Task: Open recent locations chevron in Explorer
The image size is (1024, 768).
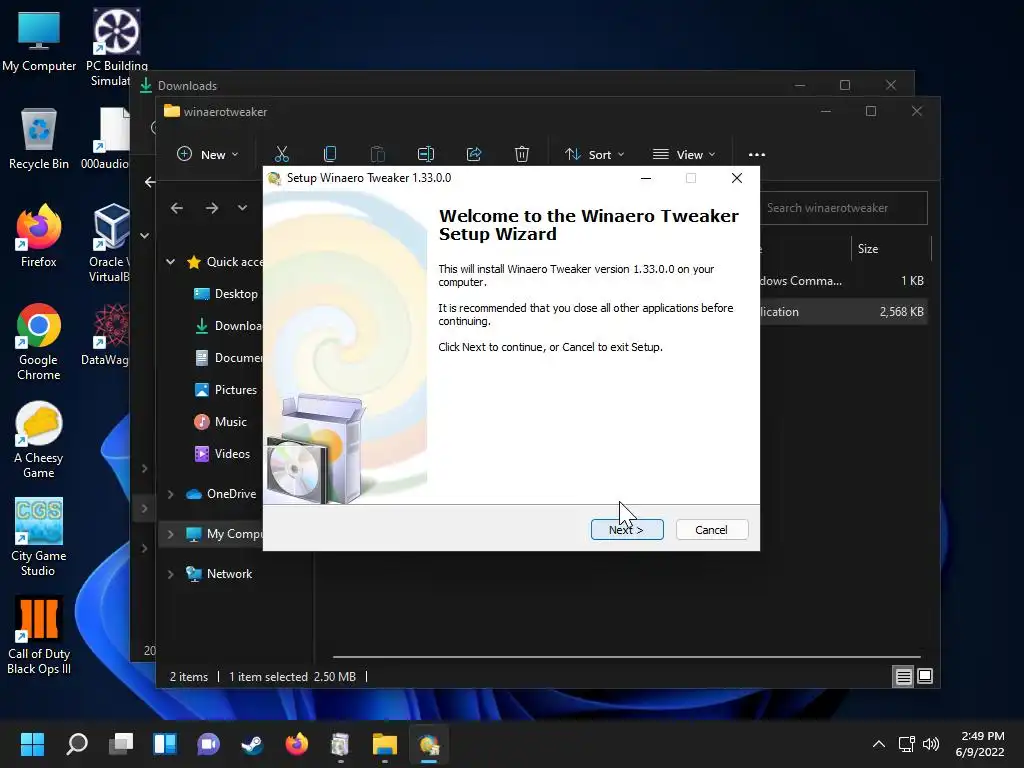Action: point(242,208)
